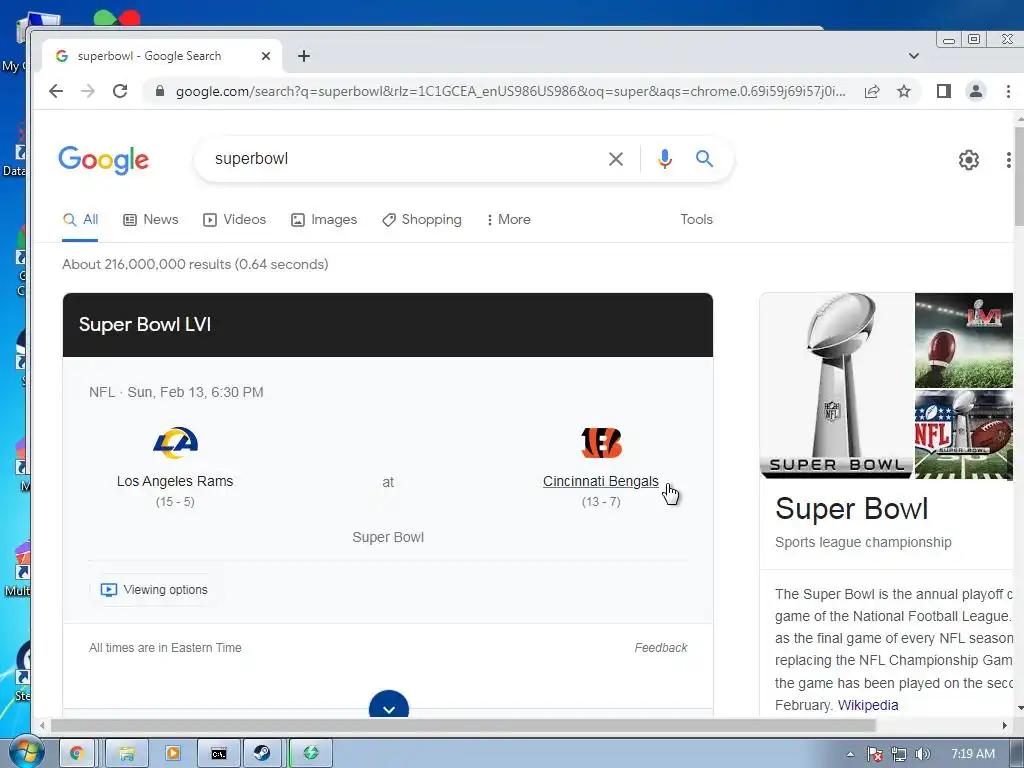Click the blue magnifier search icon
The width and height of the screenshot is (1024, 768).
[704, 159]
